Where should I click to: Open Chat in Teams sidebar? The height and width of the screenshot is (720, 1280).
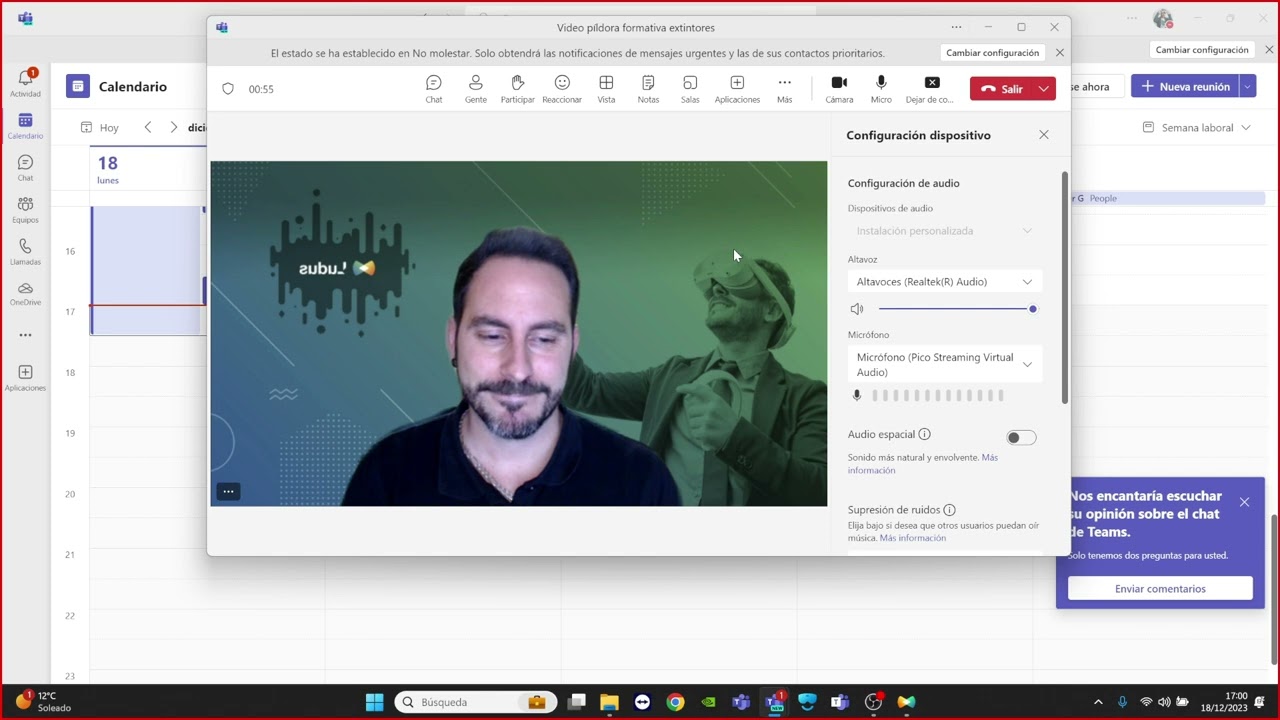25,167
